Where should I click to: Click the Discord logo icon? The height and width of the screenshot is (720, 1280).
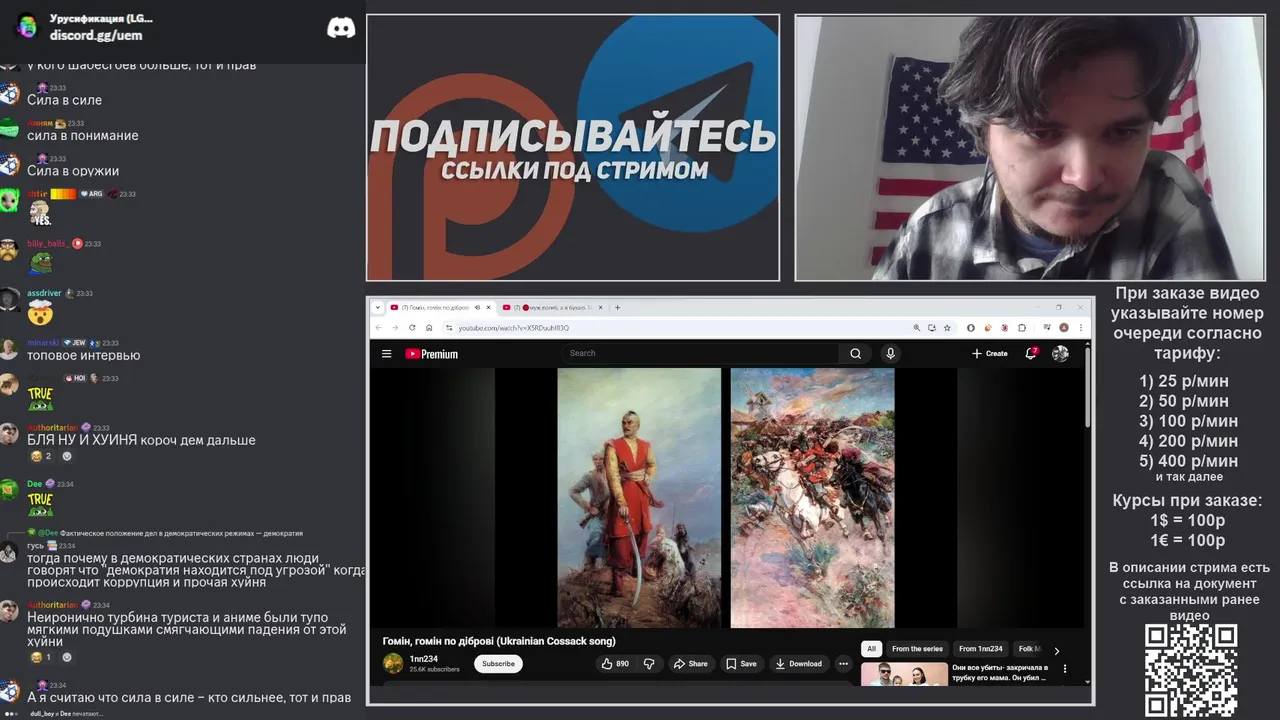[x=341, y=28]
